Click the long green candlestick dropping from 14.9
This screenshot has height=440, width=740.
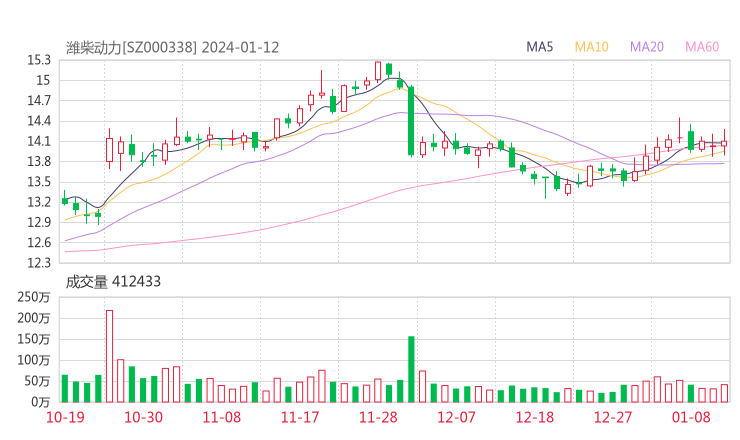click(x=412, y=121)
